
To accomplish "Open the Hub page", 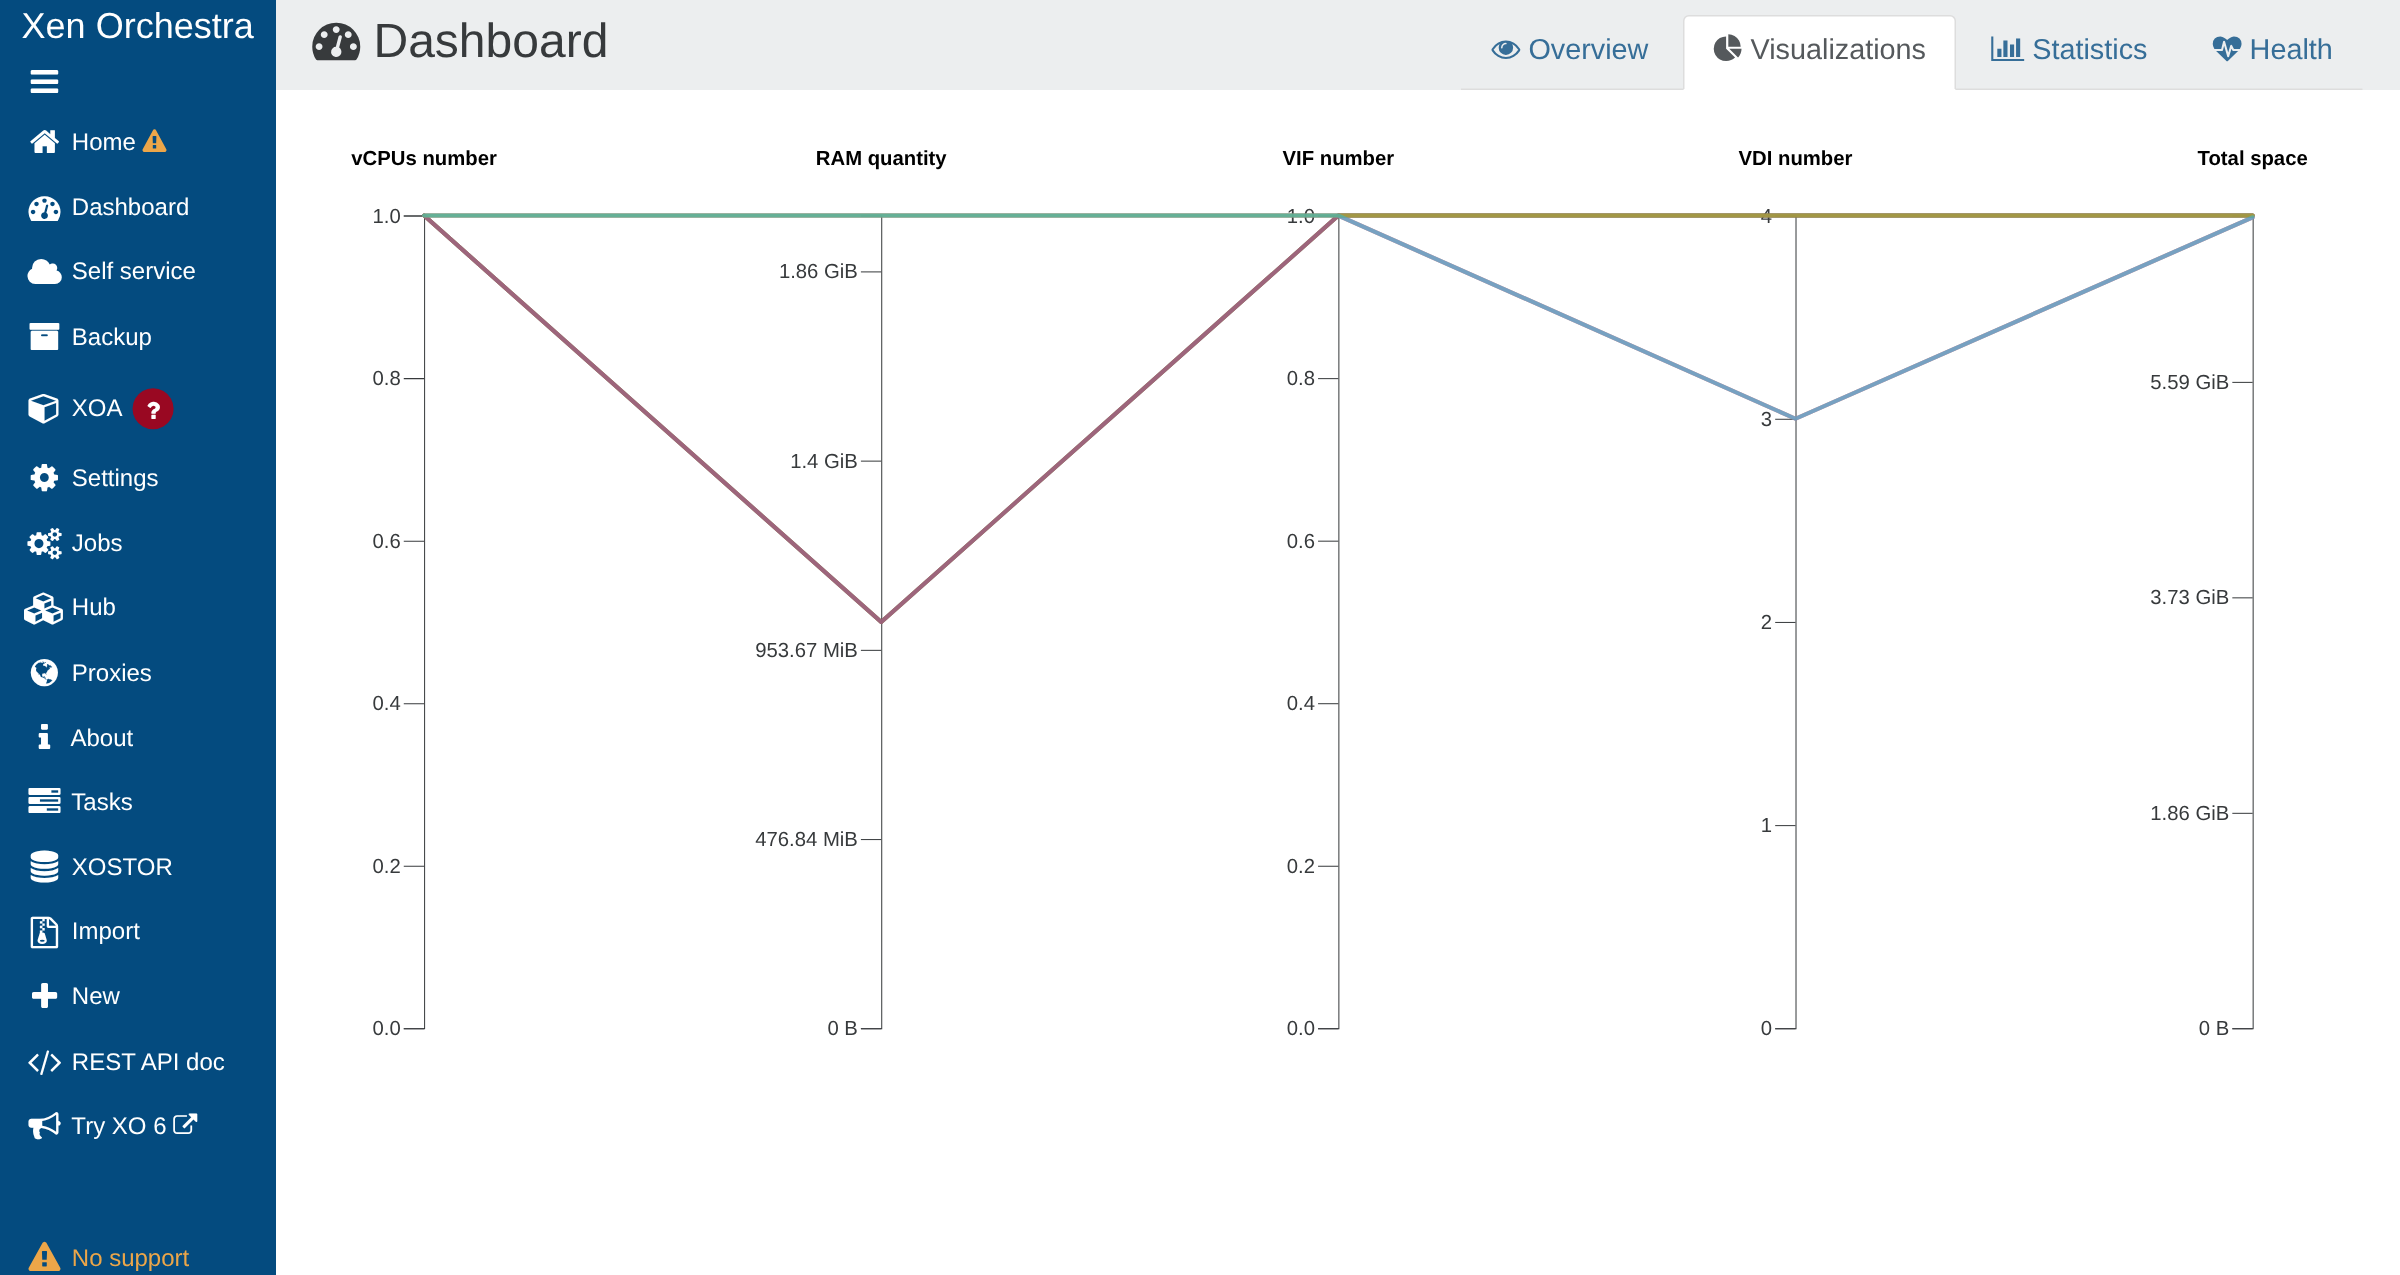I will click(x=93, y=608).
